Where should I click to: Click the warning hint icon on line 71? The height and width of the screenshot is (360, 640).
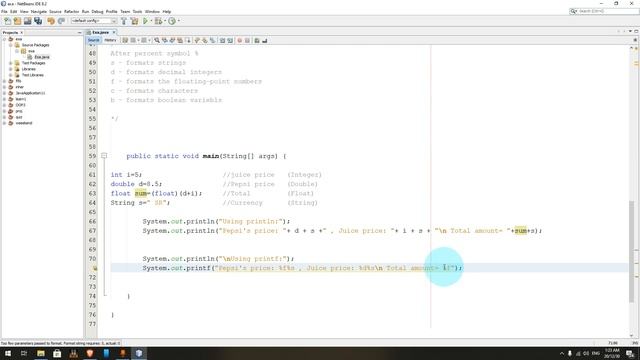95,268
